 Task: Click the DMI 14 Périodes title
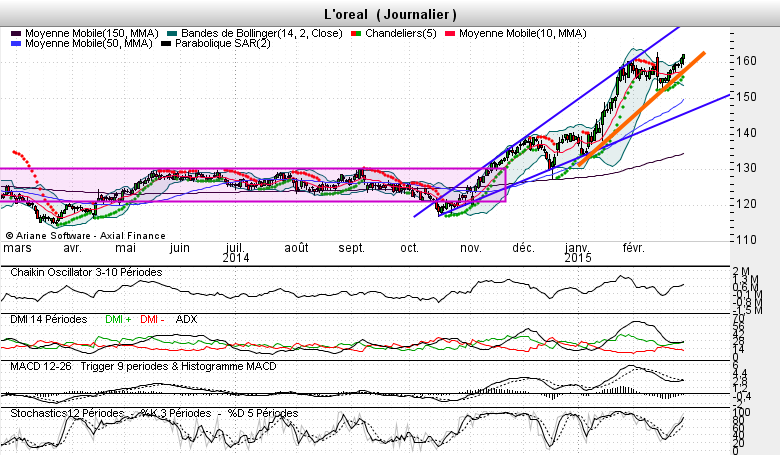click(49, 319)
